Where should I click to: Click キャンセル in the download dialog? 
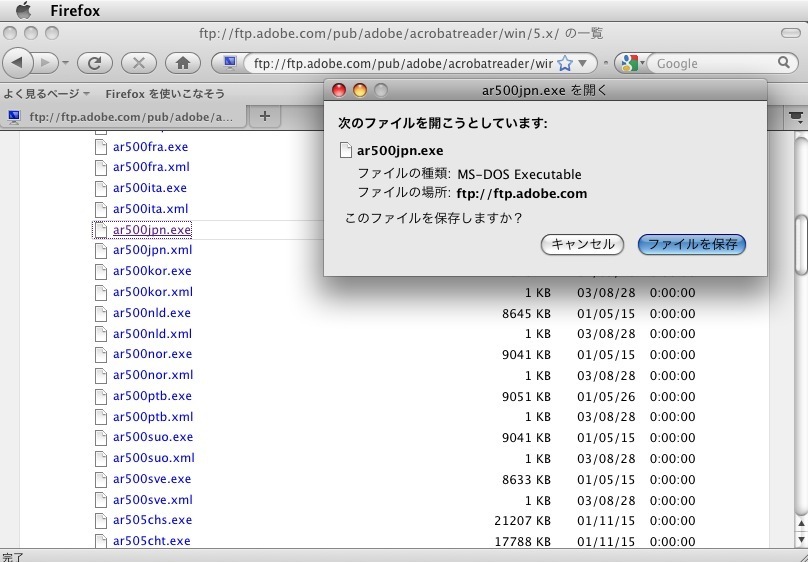coord(582,244)
